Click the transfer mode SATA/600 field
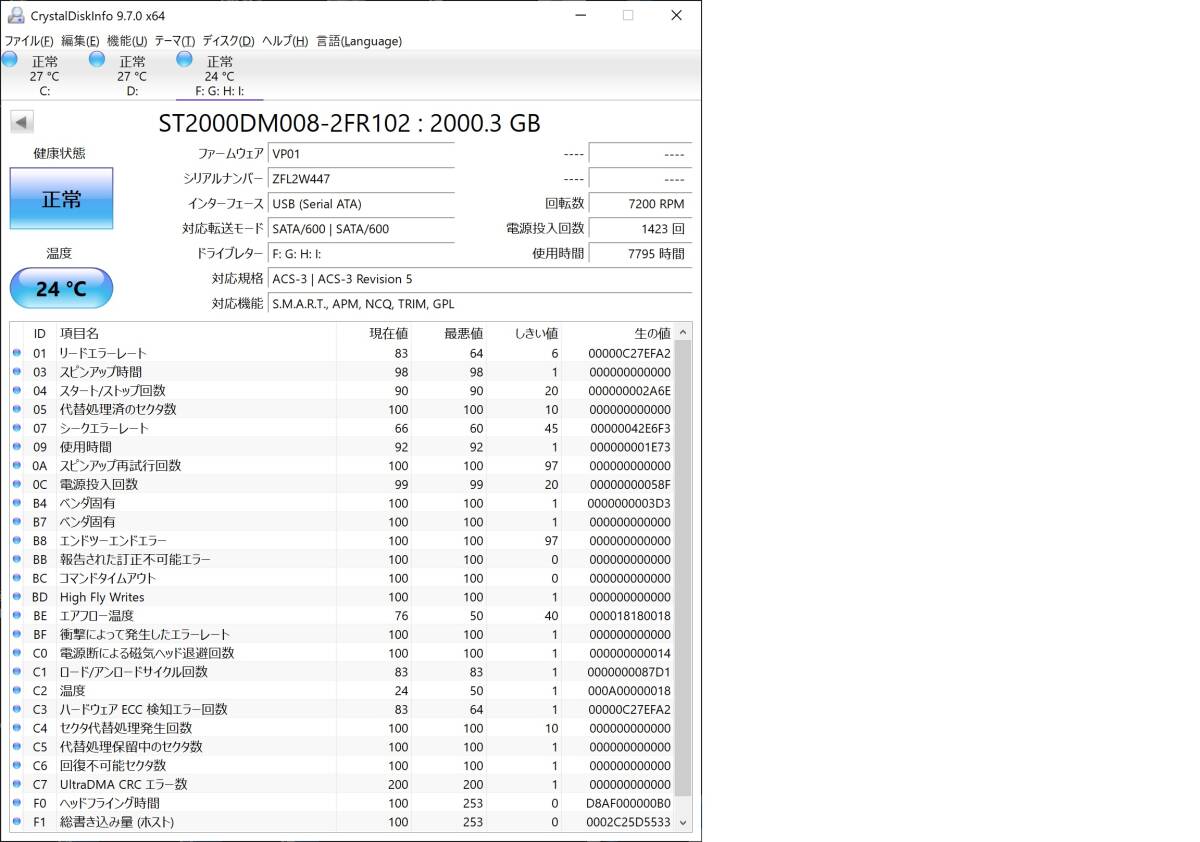This screenshot has width=1200, height=842. click(361, 229)
